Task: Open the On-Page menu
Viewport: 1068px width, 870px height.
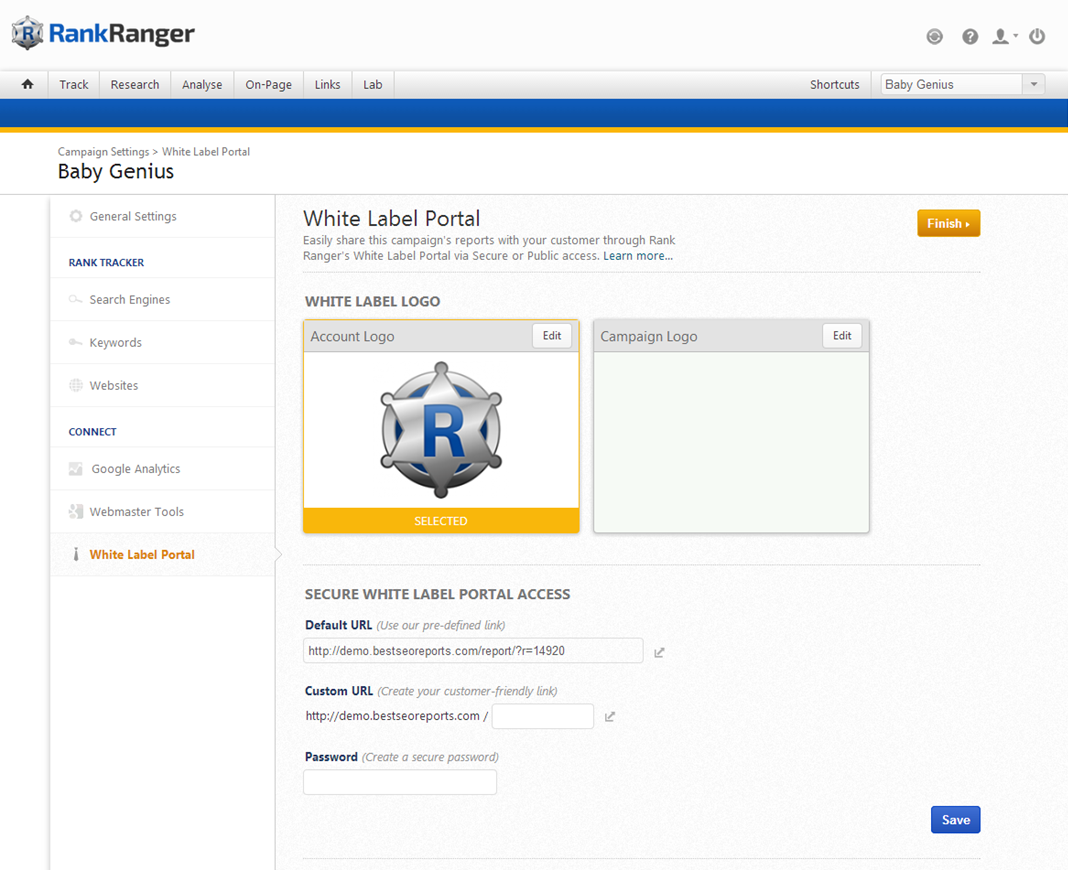Action: point(268,84)
